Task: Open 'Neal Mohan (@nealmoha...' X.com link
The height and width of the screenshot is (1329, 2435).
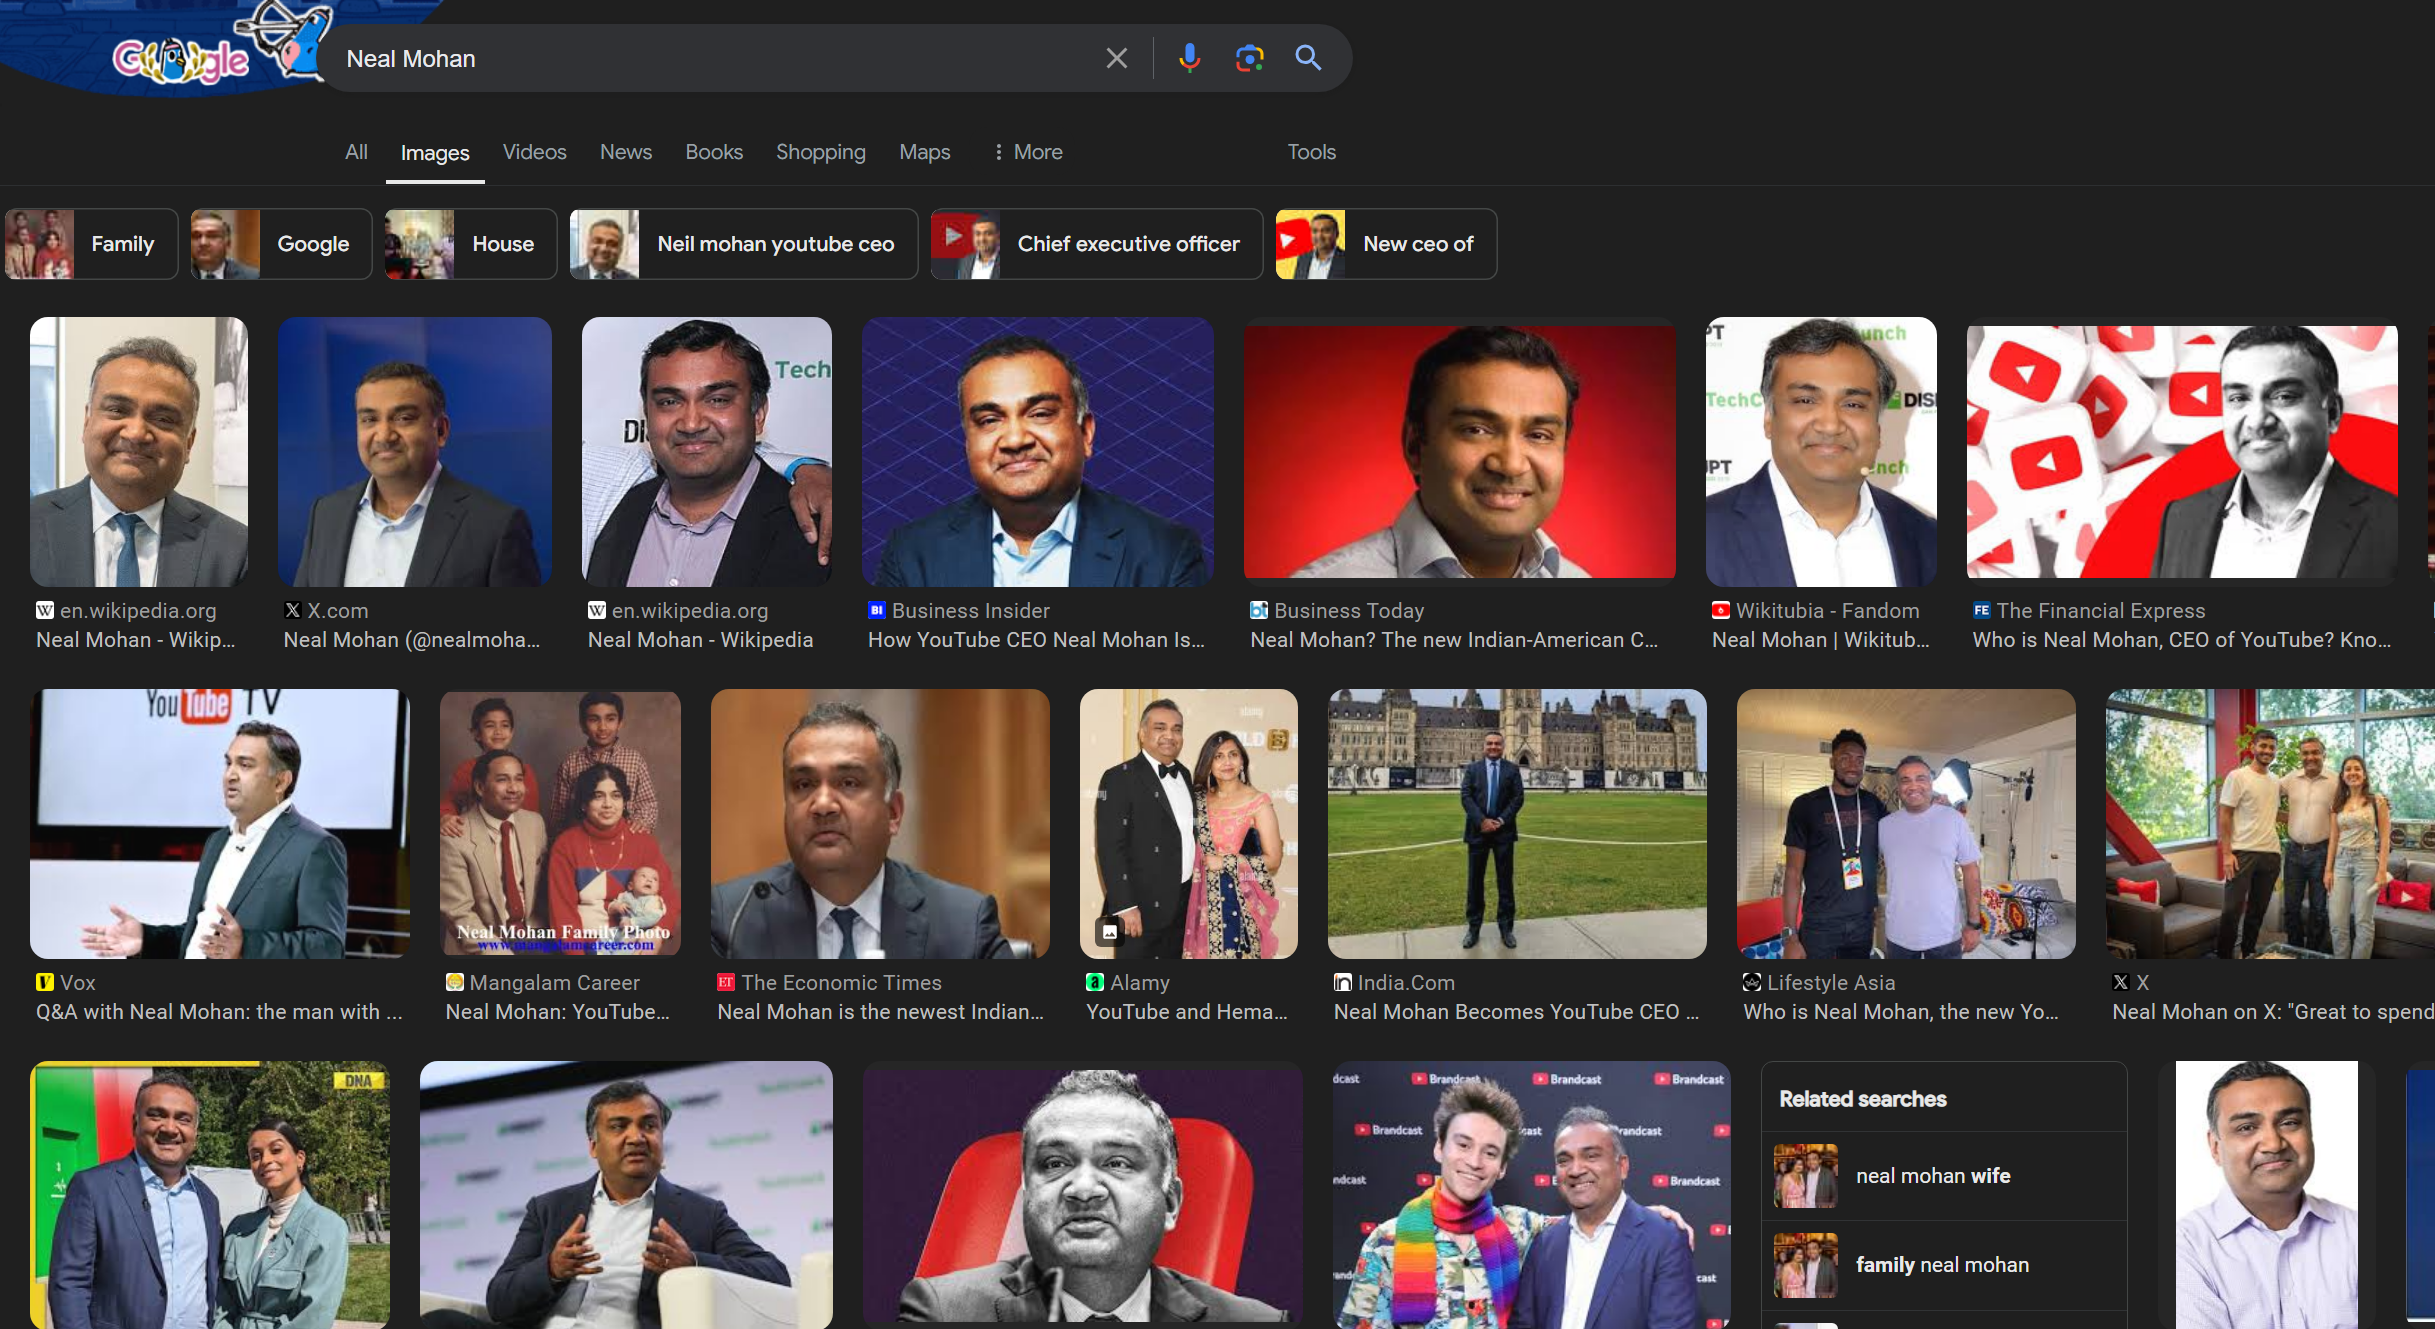Action: [412, 640]
